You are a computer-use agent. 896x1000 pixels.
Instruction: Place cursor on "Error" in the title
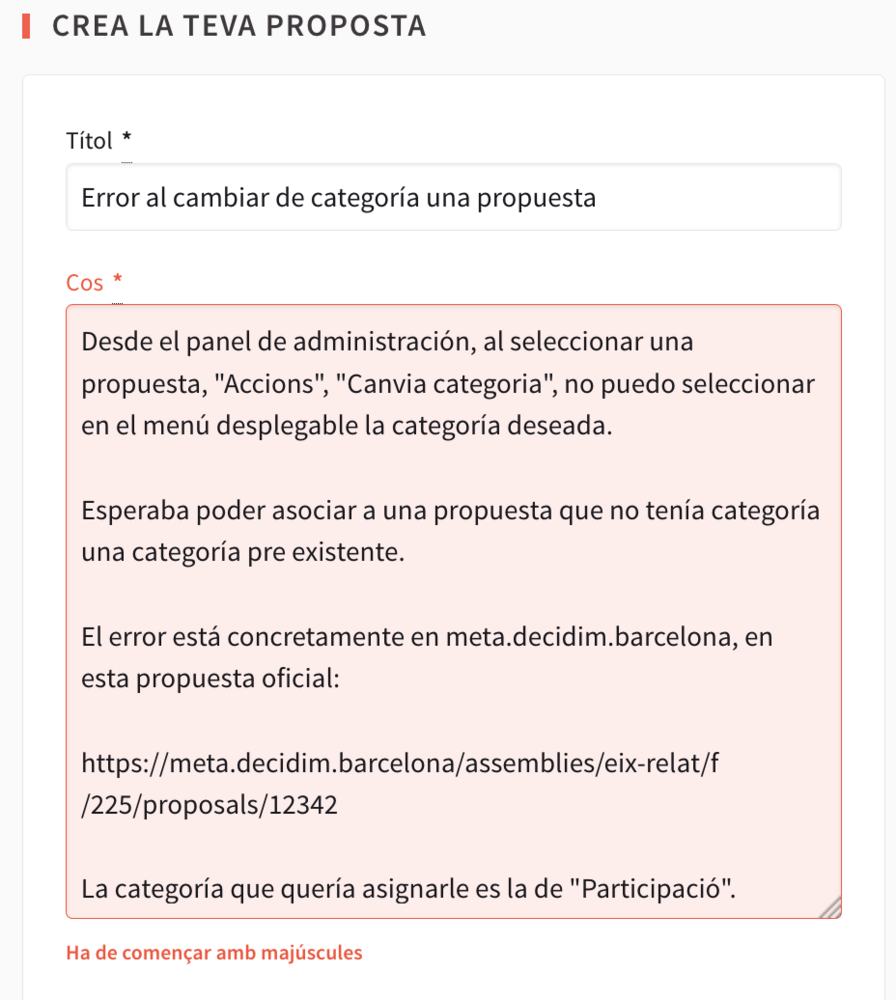[110, 198]
